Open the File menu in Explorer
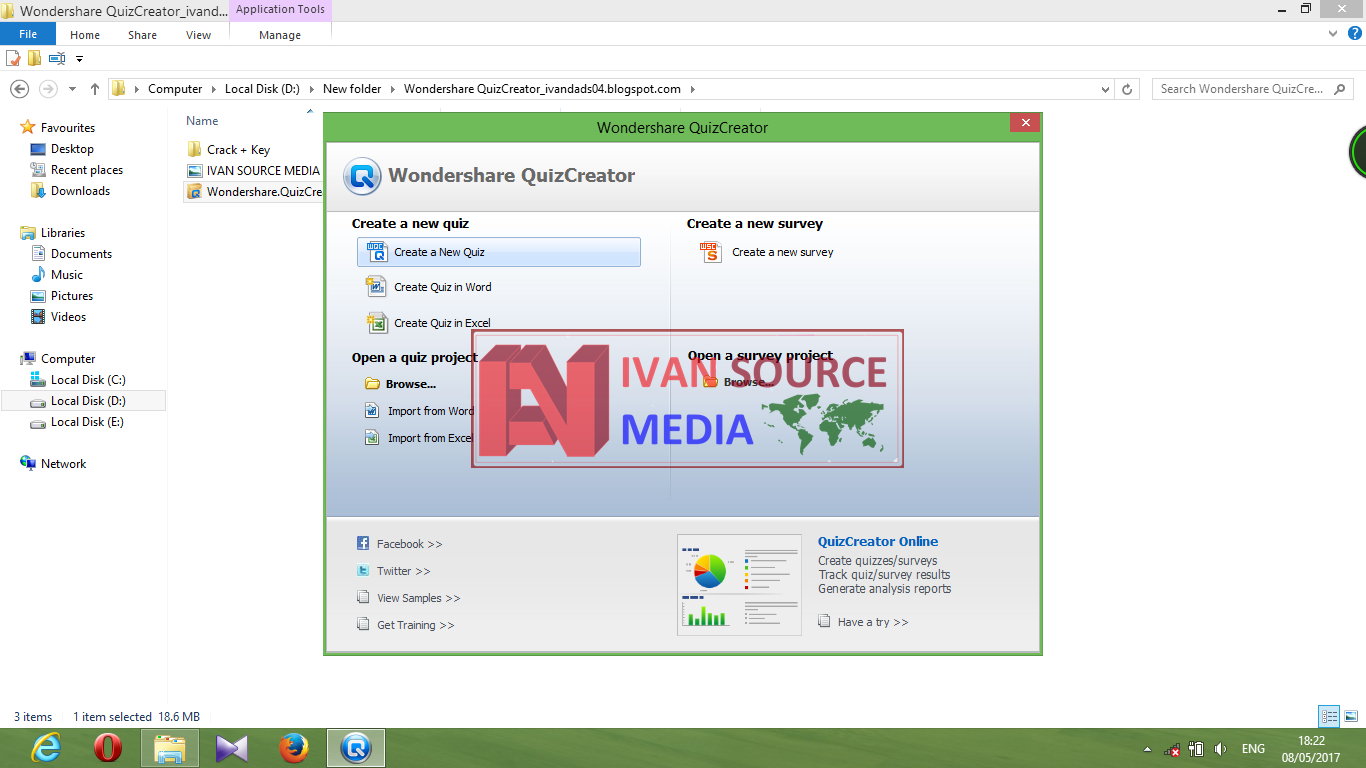Screen dimensions: 1366x768 (x=28, y=35)
